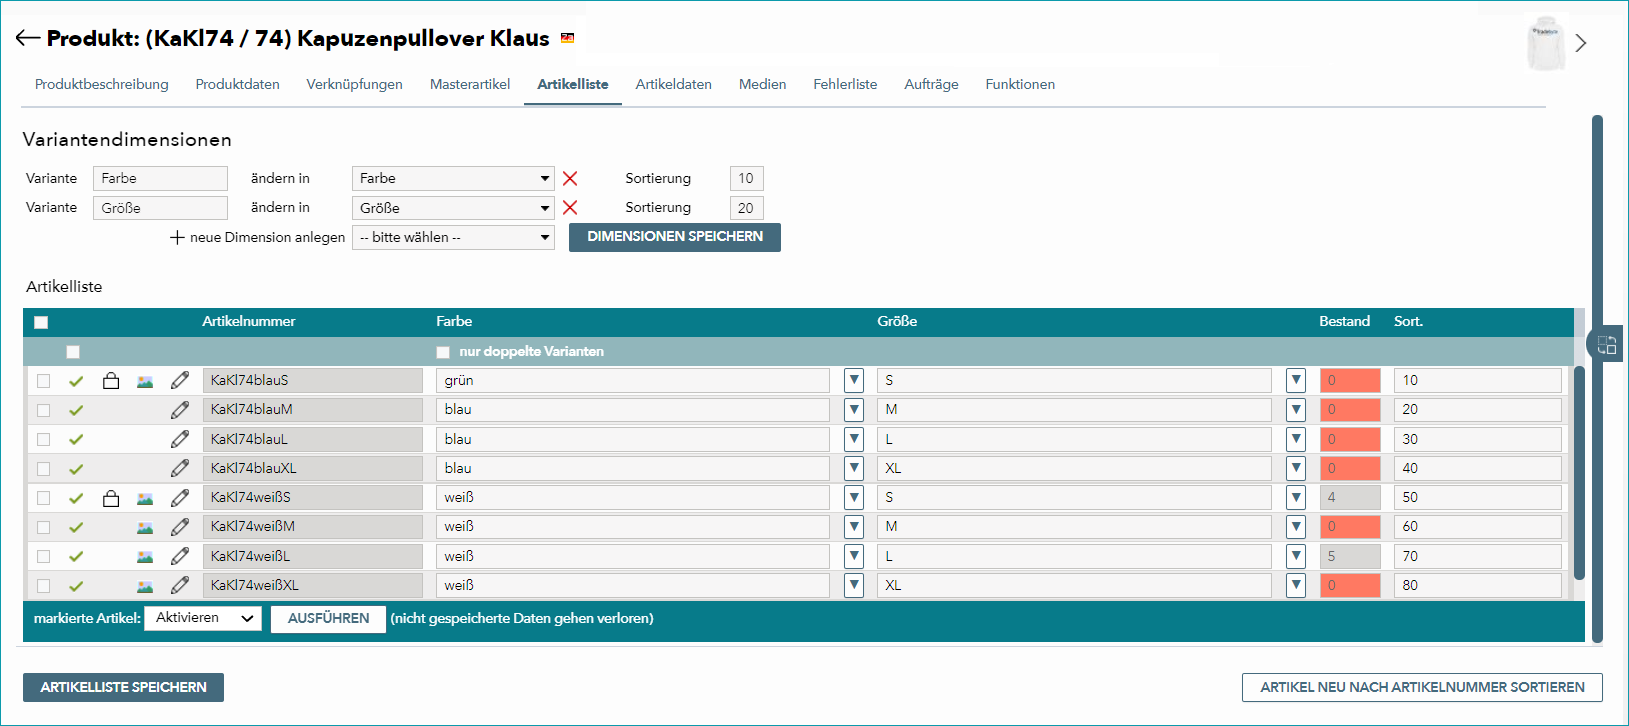This screenshot has width=1629, height=726.
Task: Expand the Aktivieren action dropdown
Action: click(x=203, y=618)
